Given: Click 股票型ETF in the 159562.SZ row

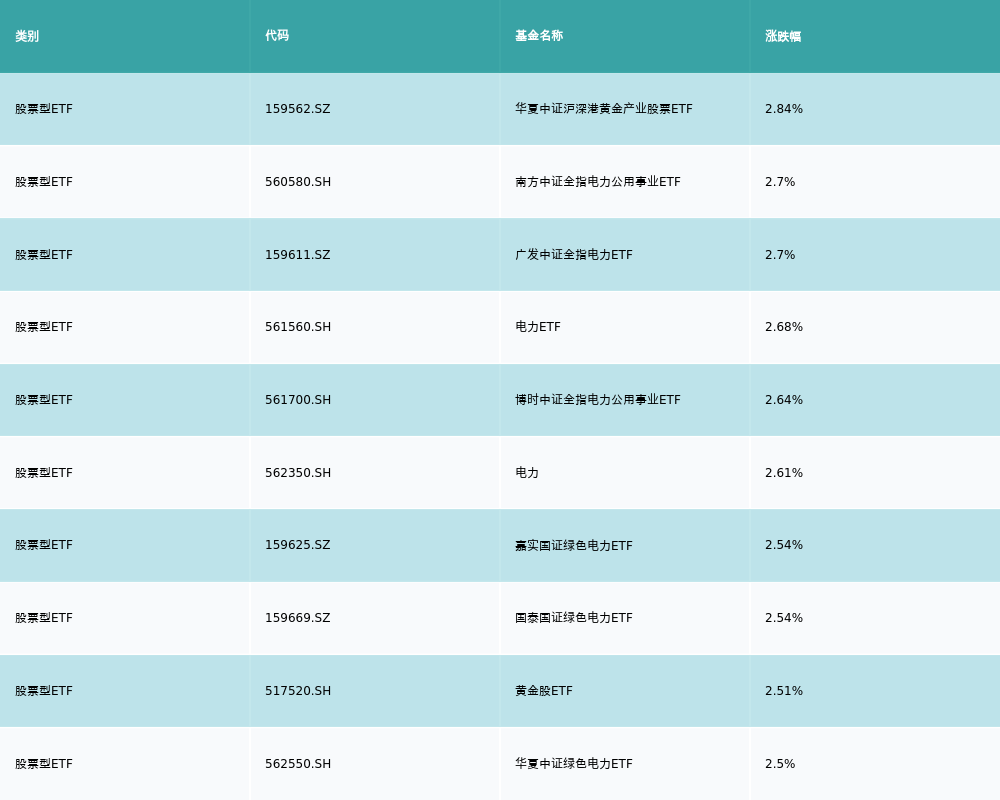Looking at the screenshot, I should pyautogui.click(x=44, y=109).
